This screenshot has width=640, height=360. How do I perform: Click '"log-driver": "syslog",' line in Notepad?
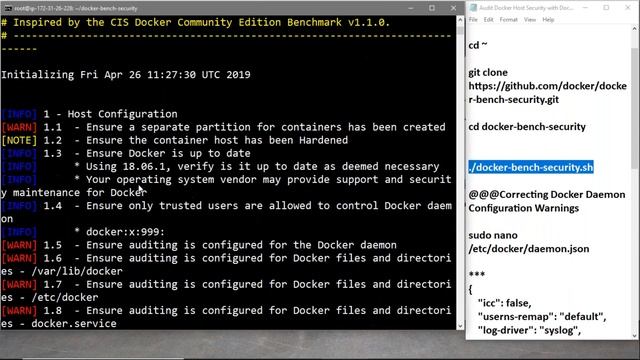(x=529, y=330)
